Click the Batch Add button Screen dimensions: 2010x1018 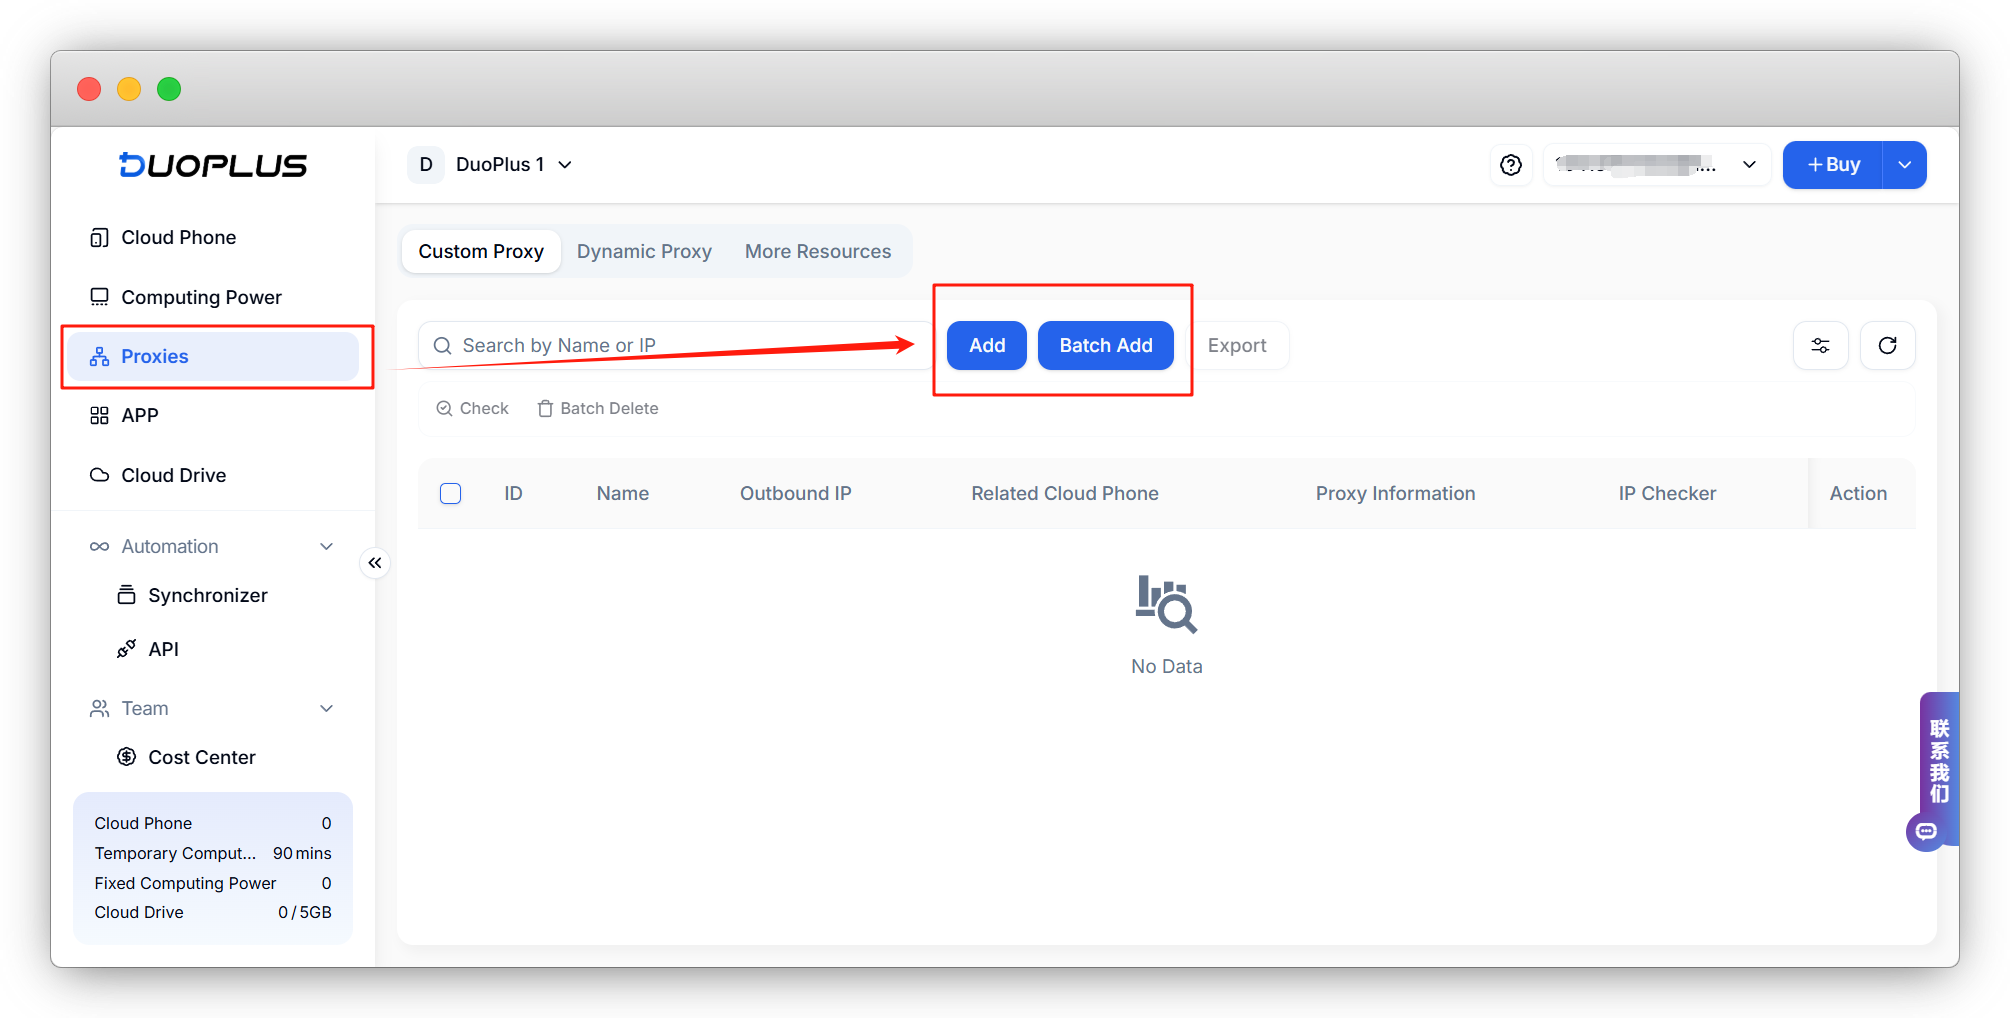click(x=1106, y=345)
